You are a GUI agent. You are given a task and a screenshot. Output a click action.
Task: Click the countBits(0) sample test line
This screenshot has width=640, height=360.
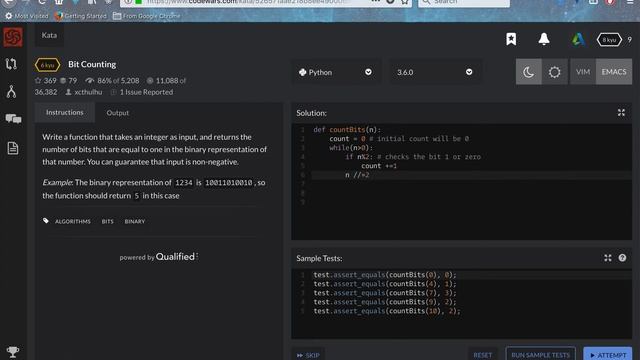coord(385,275)
